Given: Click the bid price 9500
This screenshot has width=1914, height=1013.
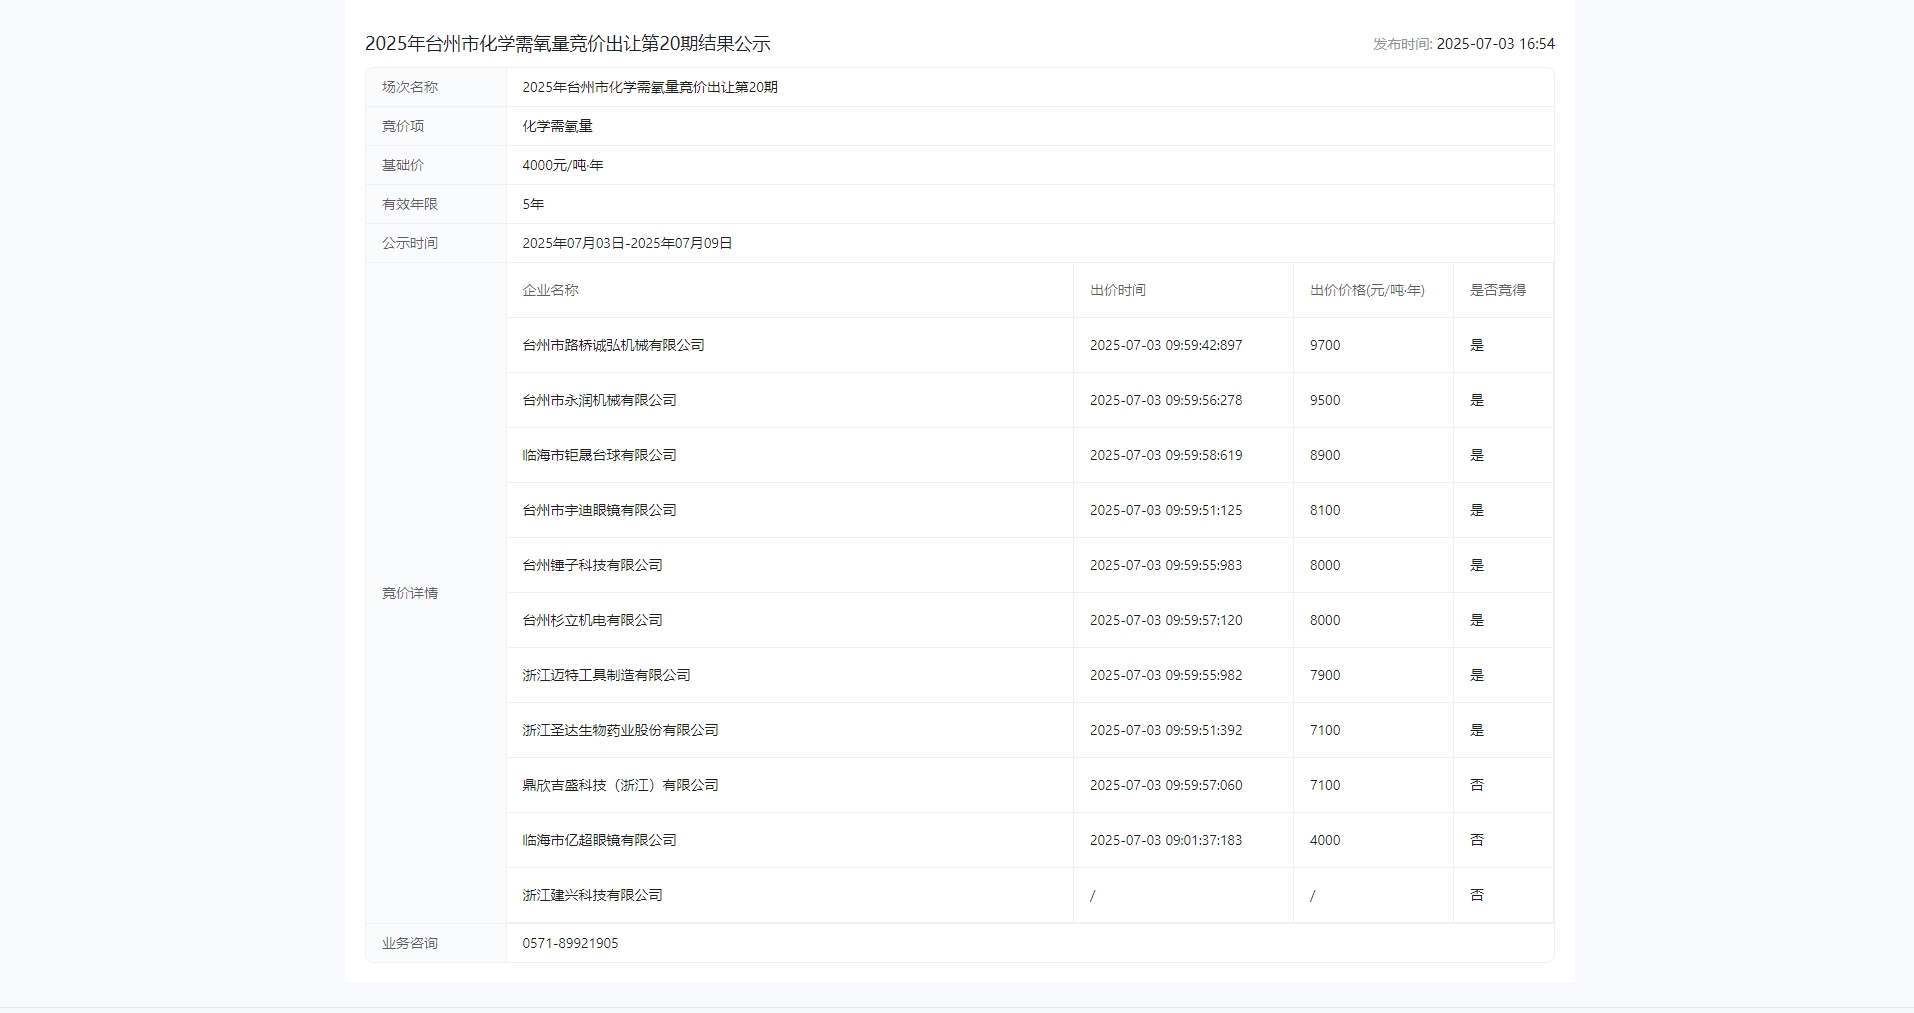Looking at the screenshot, I should [x=1325, y=400].
